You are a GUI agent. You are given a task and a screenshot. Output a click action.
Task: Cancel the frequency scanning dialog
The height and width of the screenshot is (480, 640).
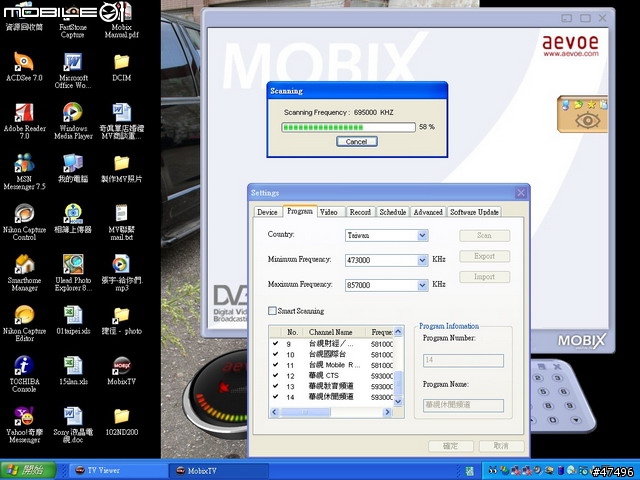click(x=356, y=142)
